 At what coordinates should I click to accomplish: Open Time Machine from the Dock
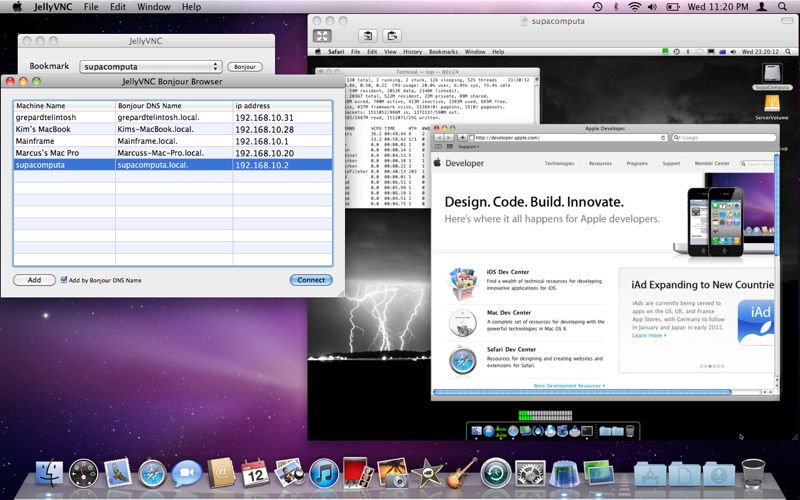coord(495,473)
